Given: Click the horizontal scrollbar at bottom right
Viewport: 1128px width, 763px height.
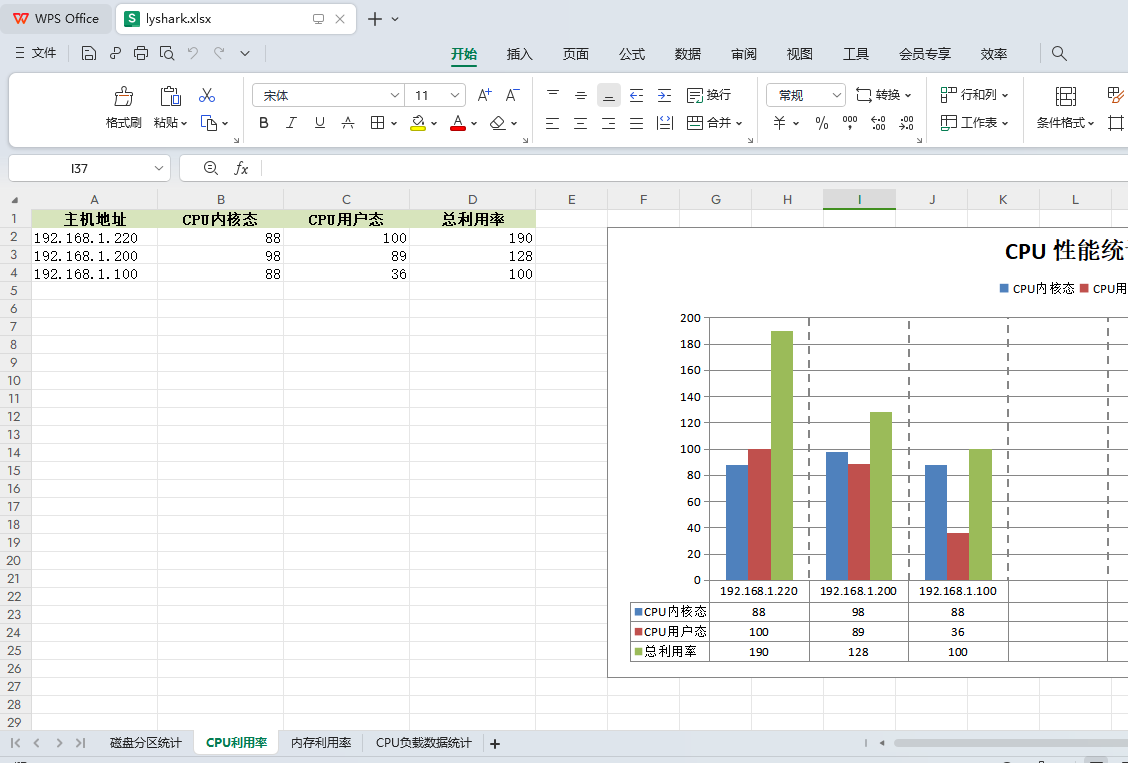Looking at the screenshot, I should click(1011, 743).
